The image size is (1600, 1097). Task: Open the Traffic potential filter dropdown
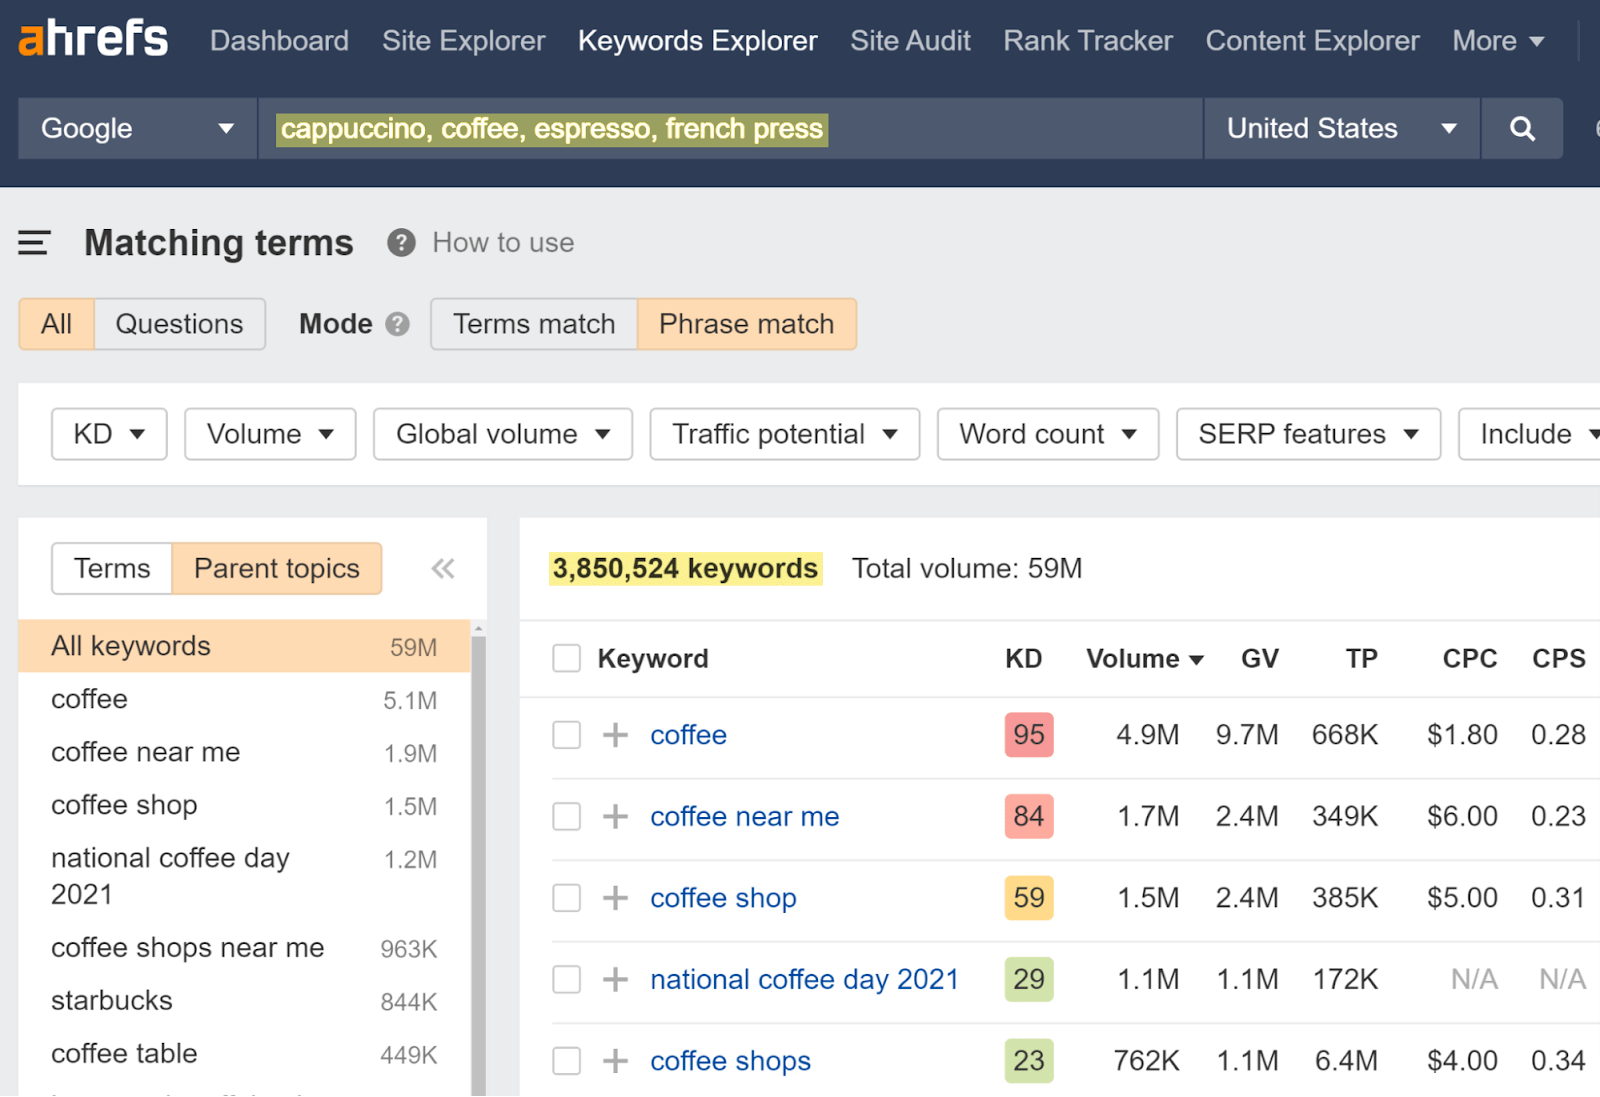[784, 434]
